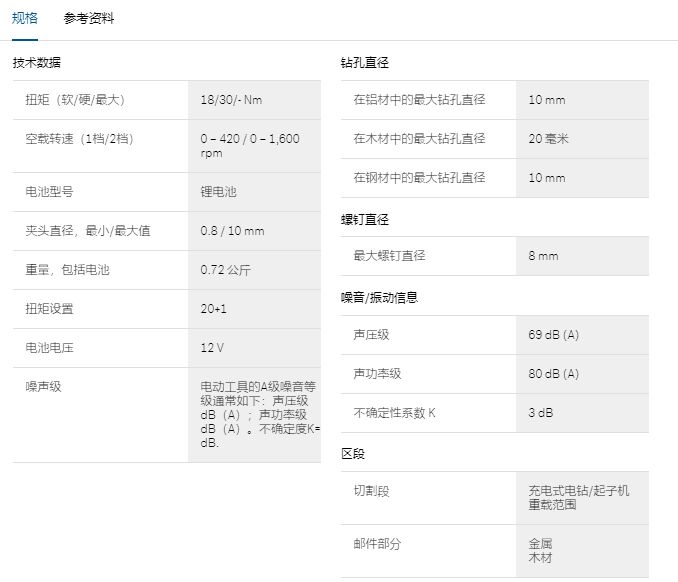Select the 扭矩（软/硬/最大） row label
Viewport: 678px width, 582px height.
click(75, 100)
